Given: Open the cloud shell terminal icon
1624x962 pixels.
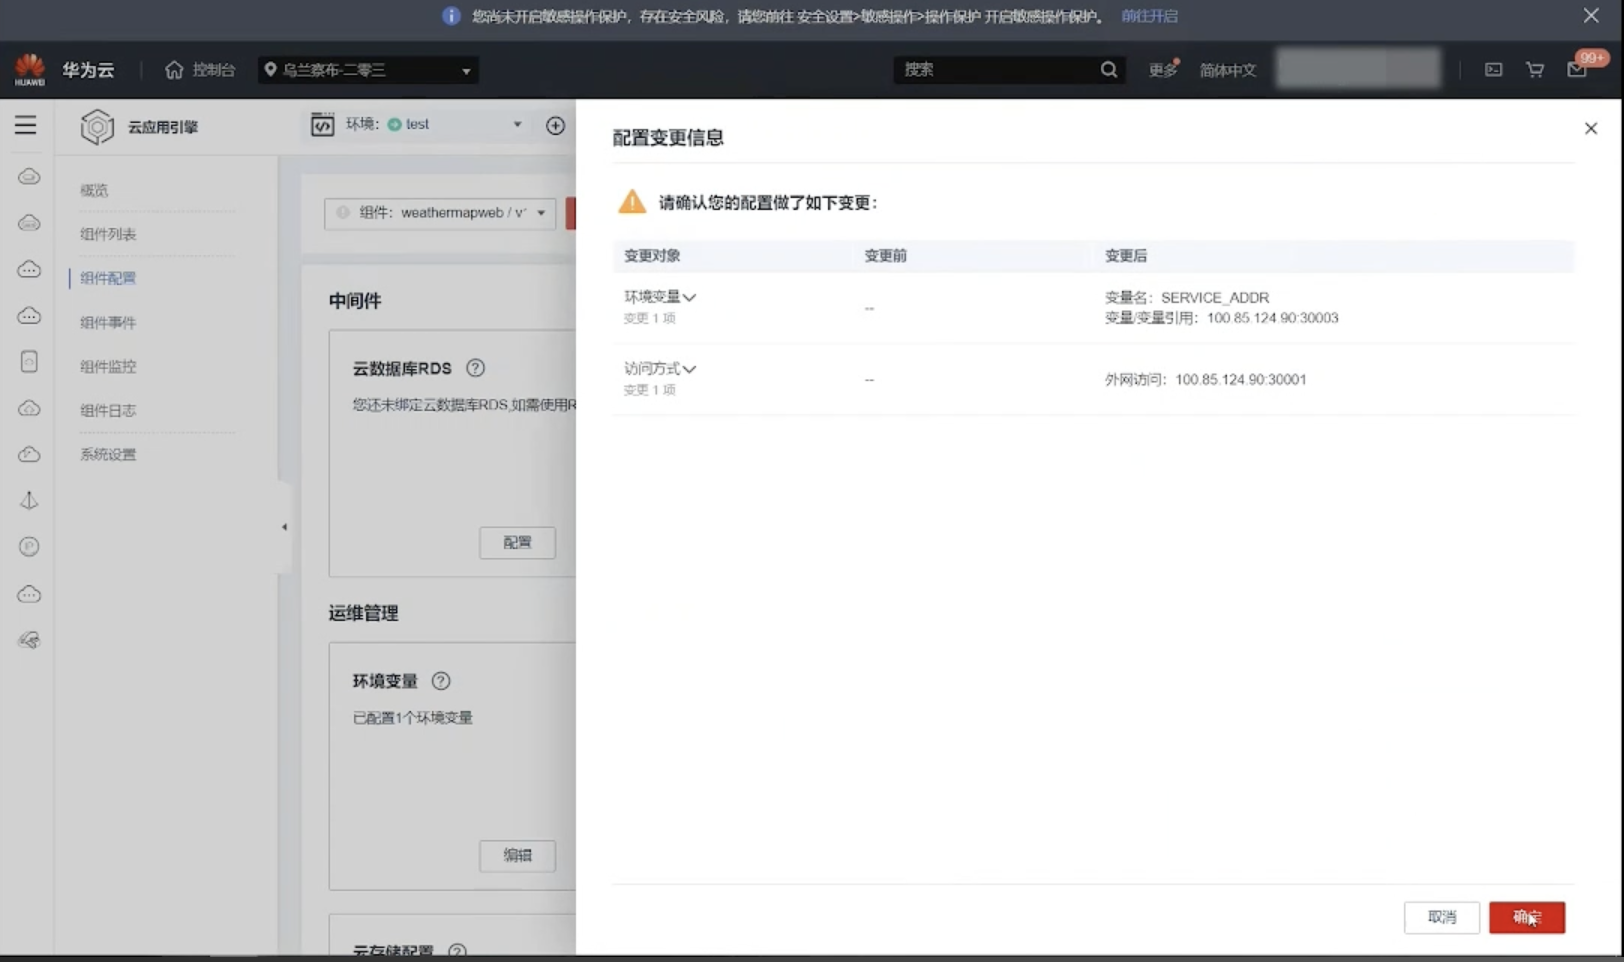Looking at the screenshot, I should [1493, 69].
